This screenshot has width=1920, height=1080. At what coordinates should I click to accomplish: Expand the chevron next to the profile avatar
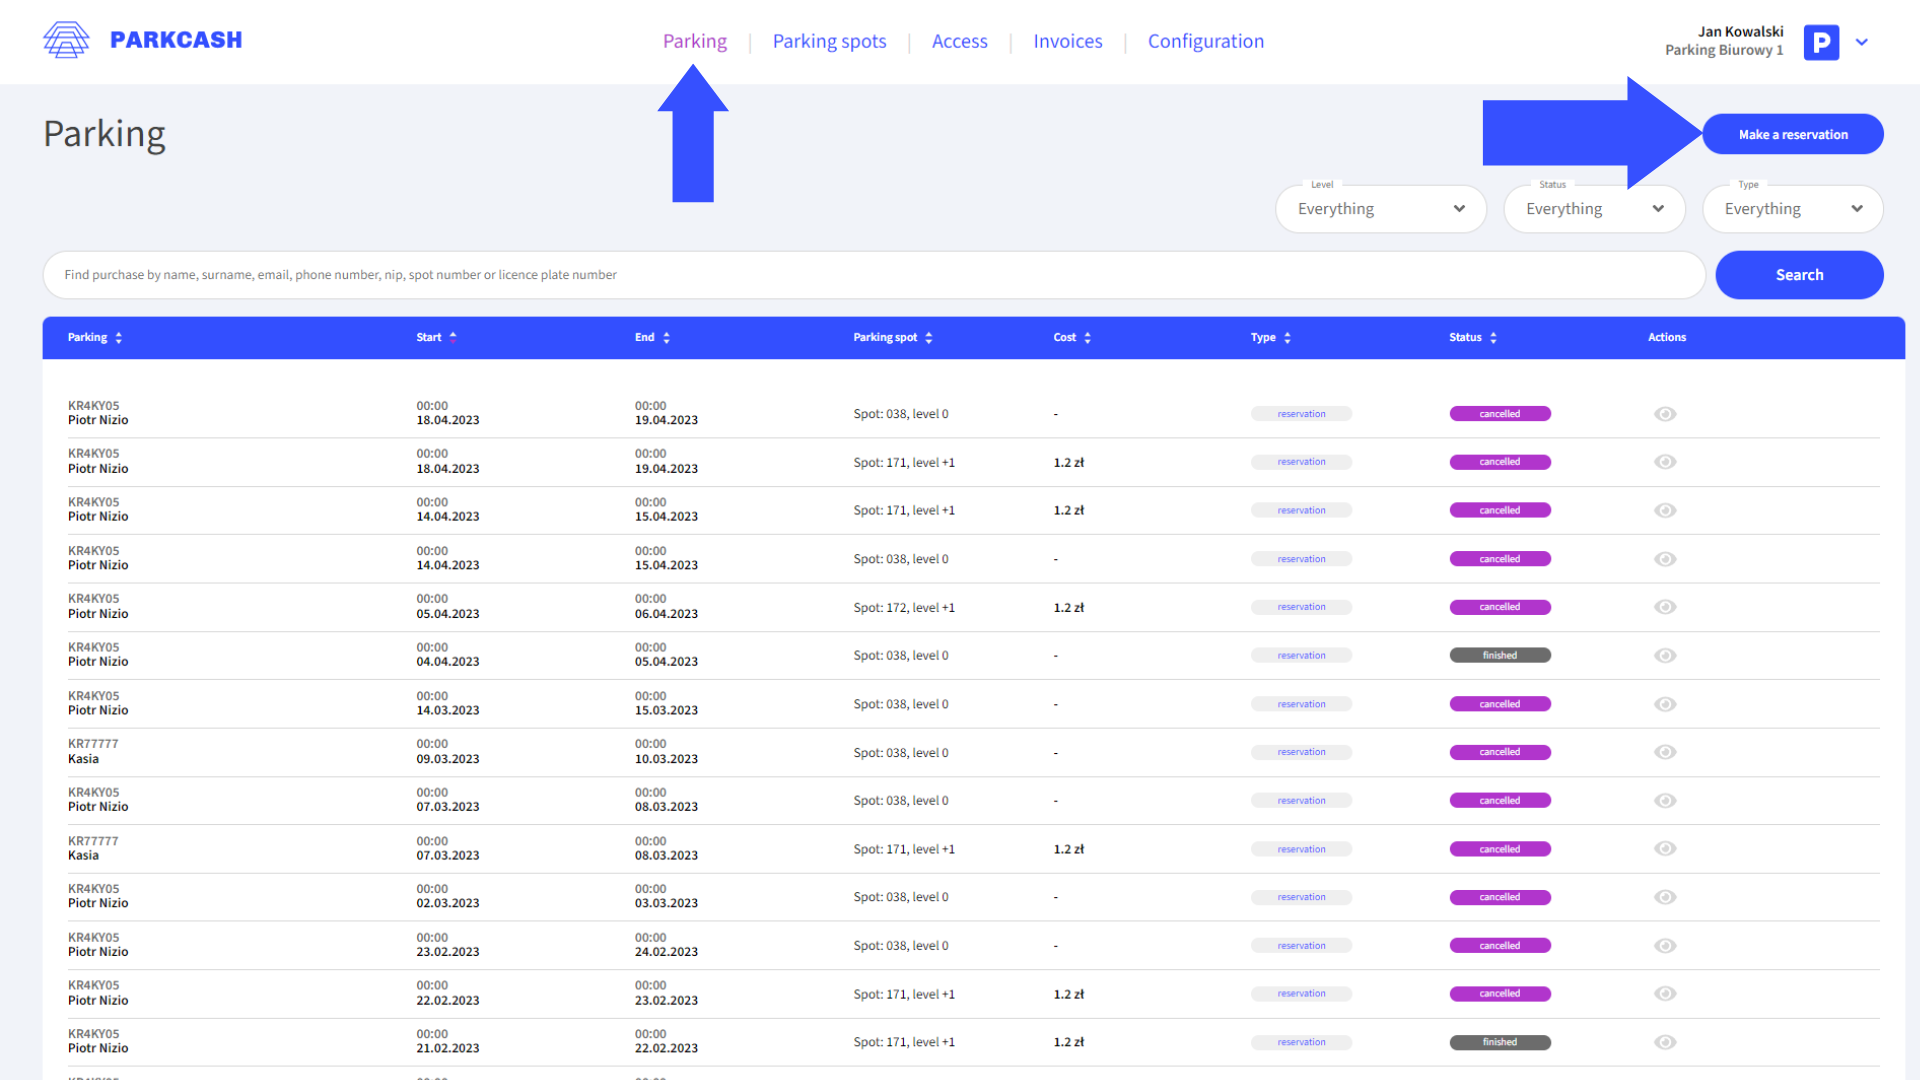point(1862,42)
